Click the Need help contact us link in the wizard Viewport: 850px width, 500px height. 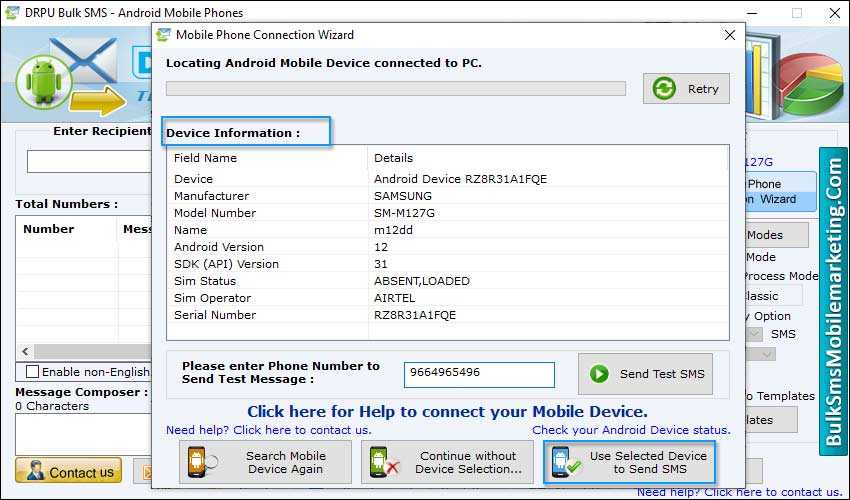268,430
